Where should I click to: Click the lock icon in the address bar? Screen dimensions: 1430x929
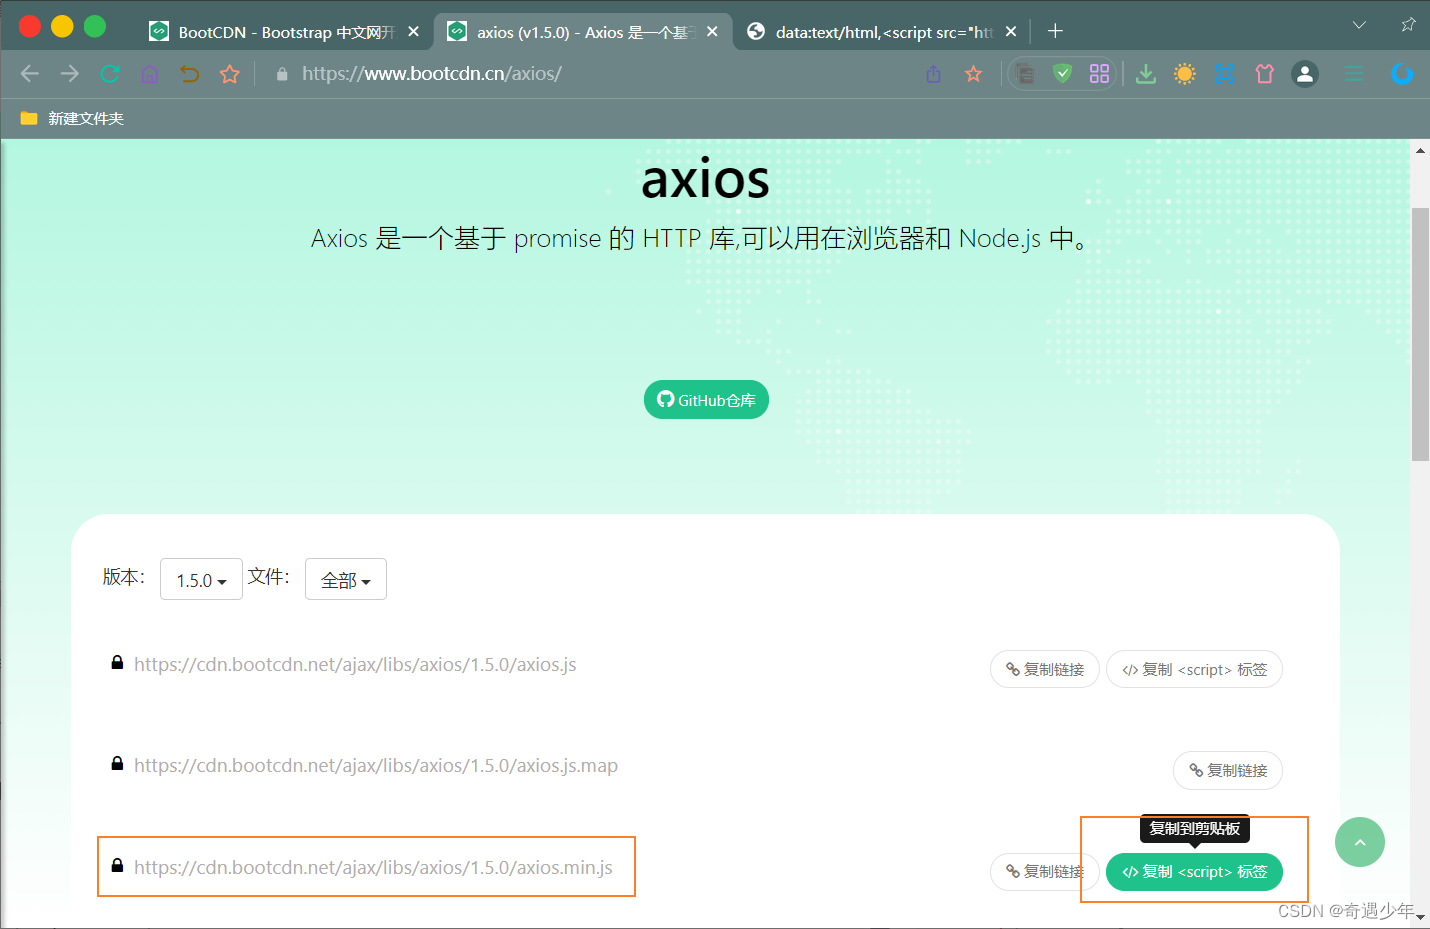click(x=282, y=74)
